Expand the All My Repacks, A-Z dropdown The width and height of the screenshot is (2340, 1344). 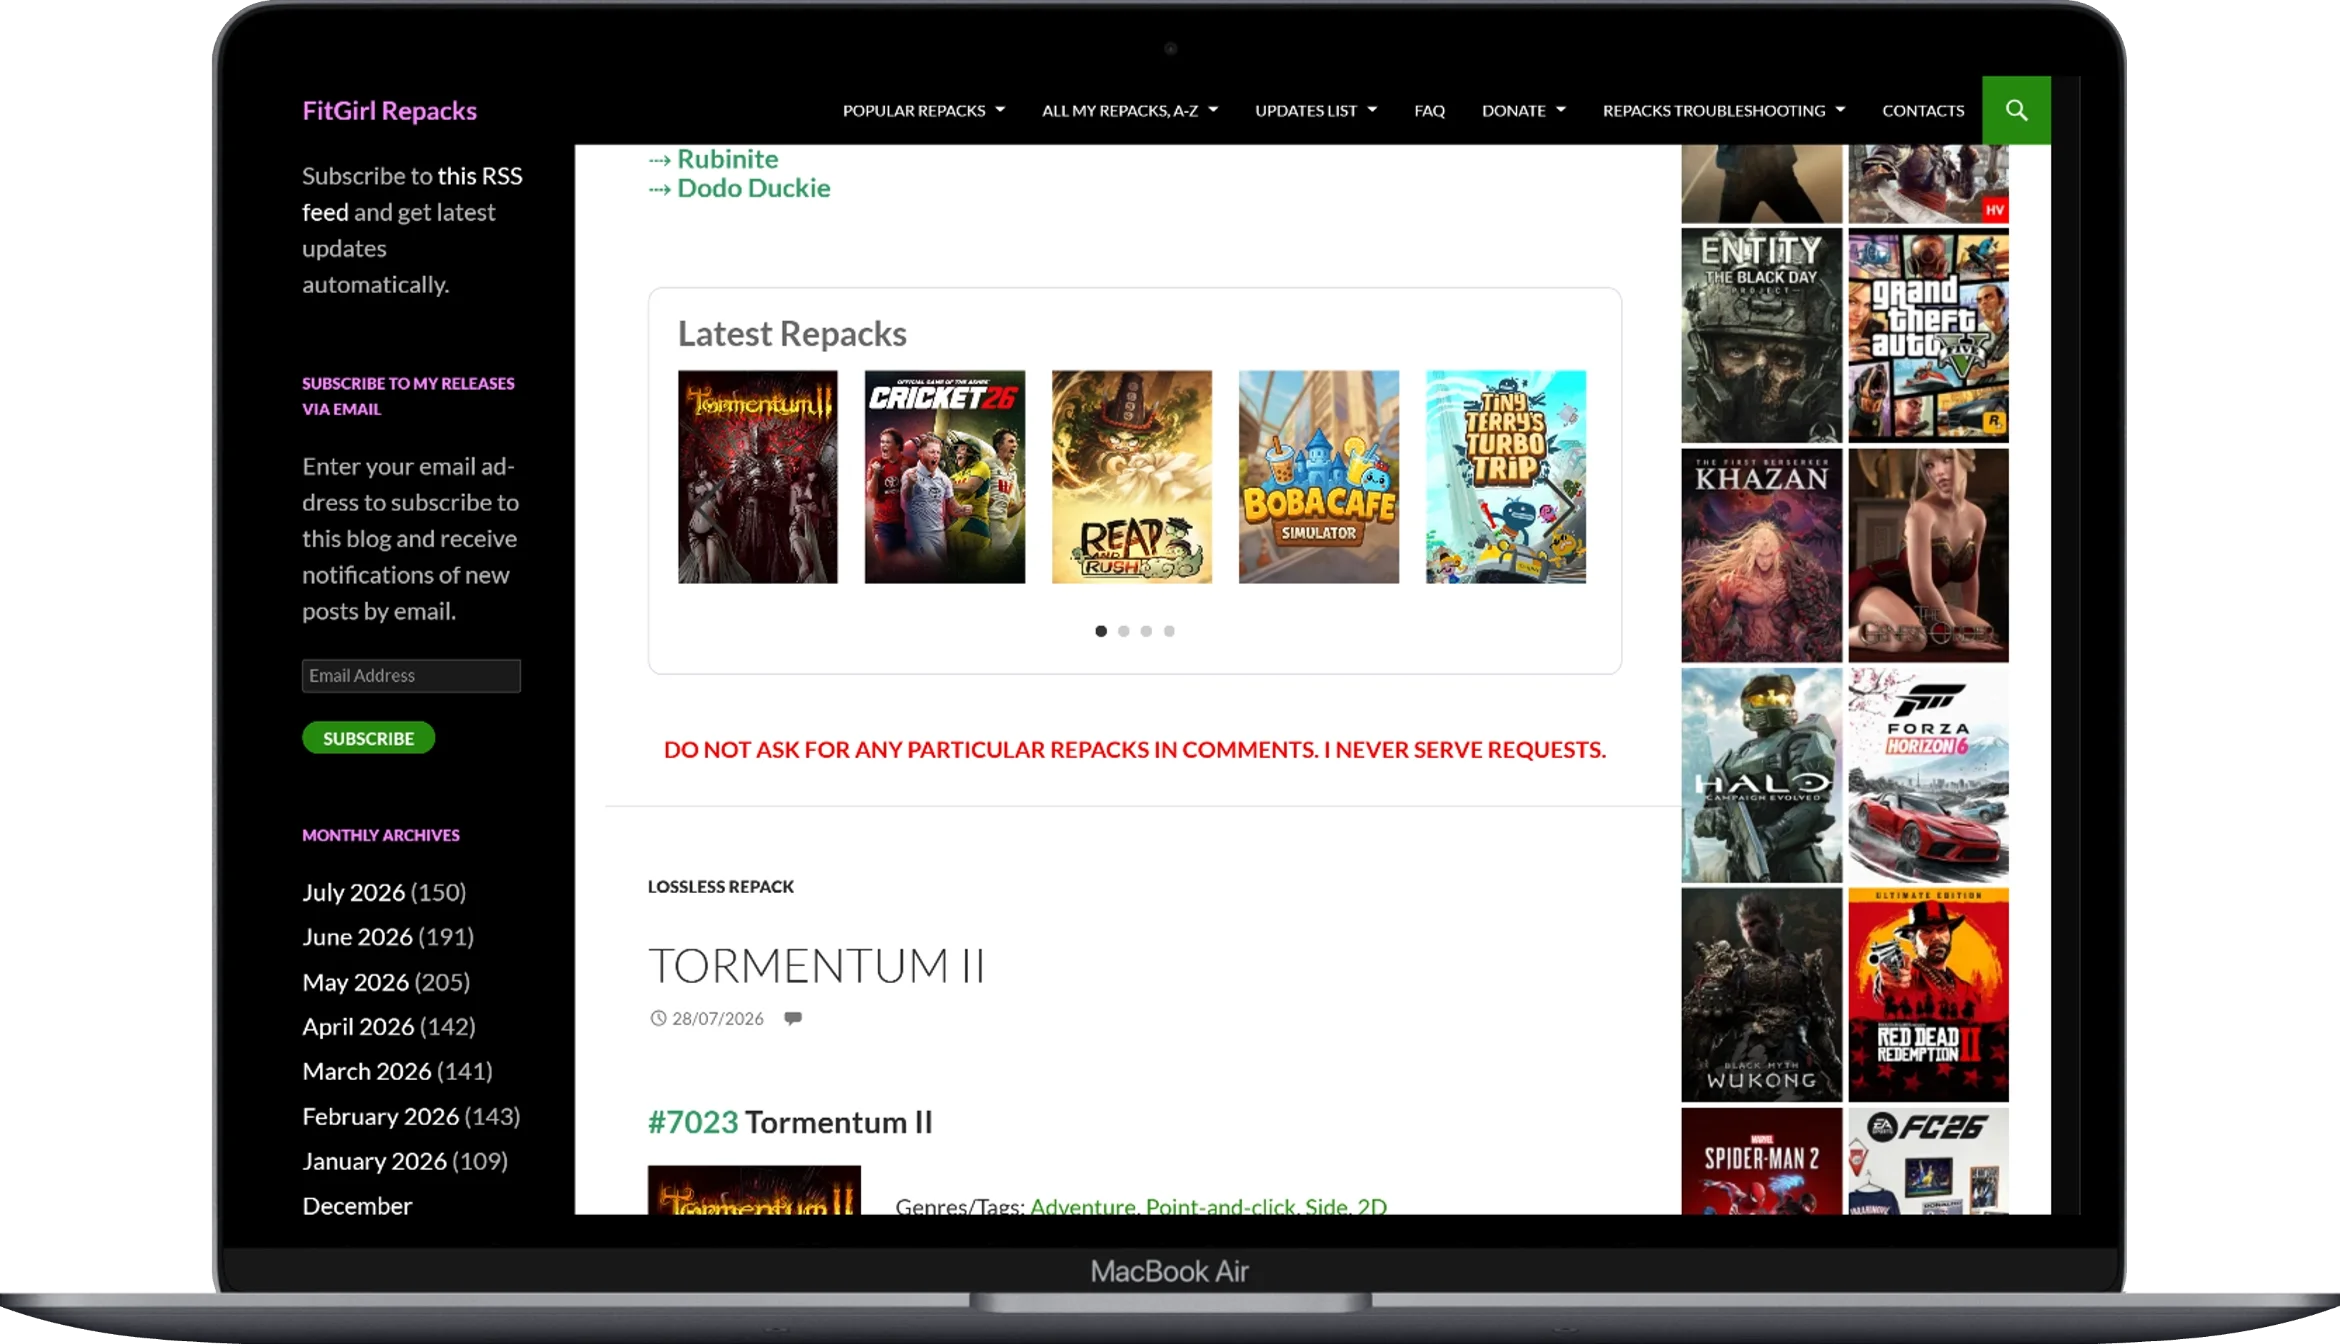click(1130, 111)
